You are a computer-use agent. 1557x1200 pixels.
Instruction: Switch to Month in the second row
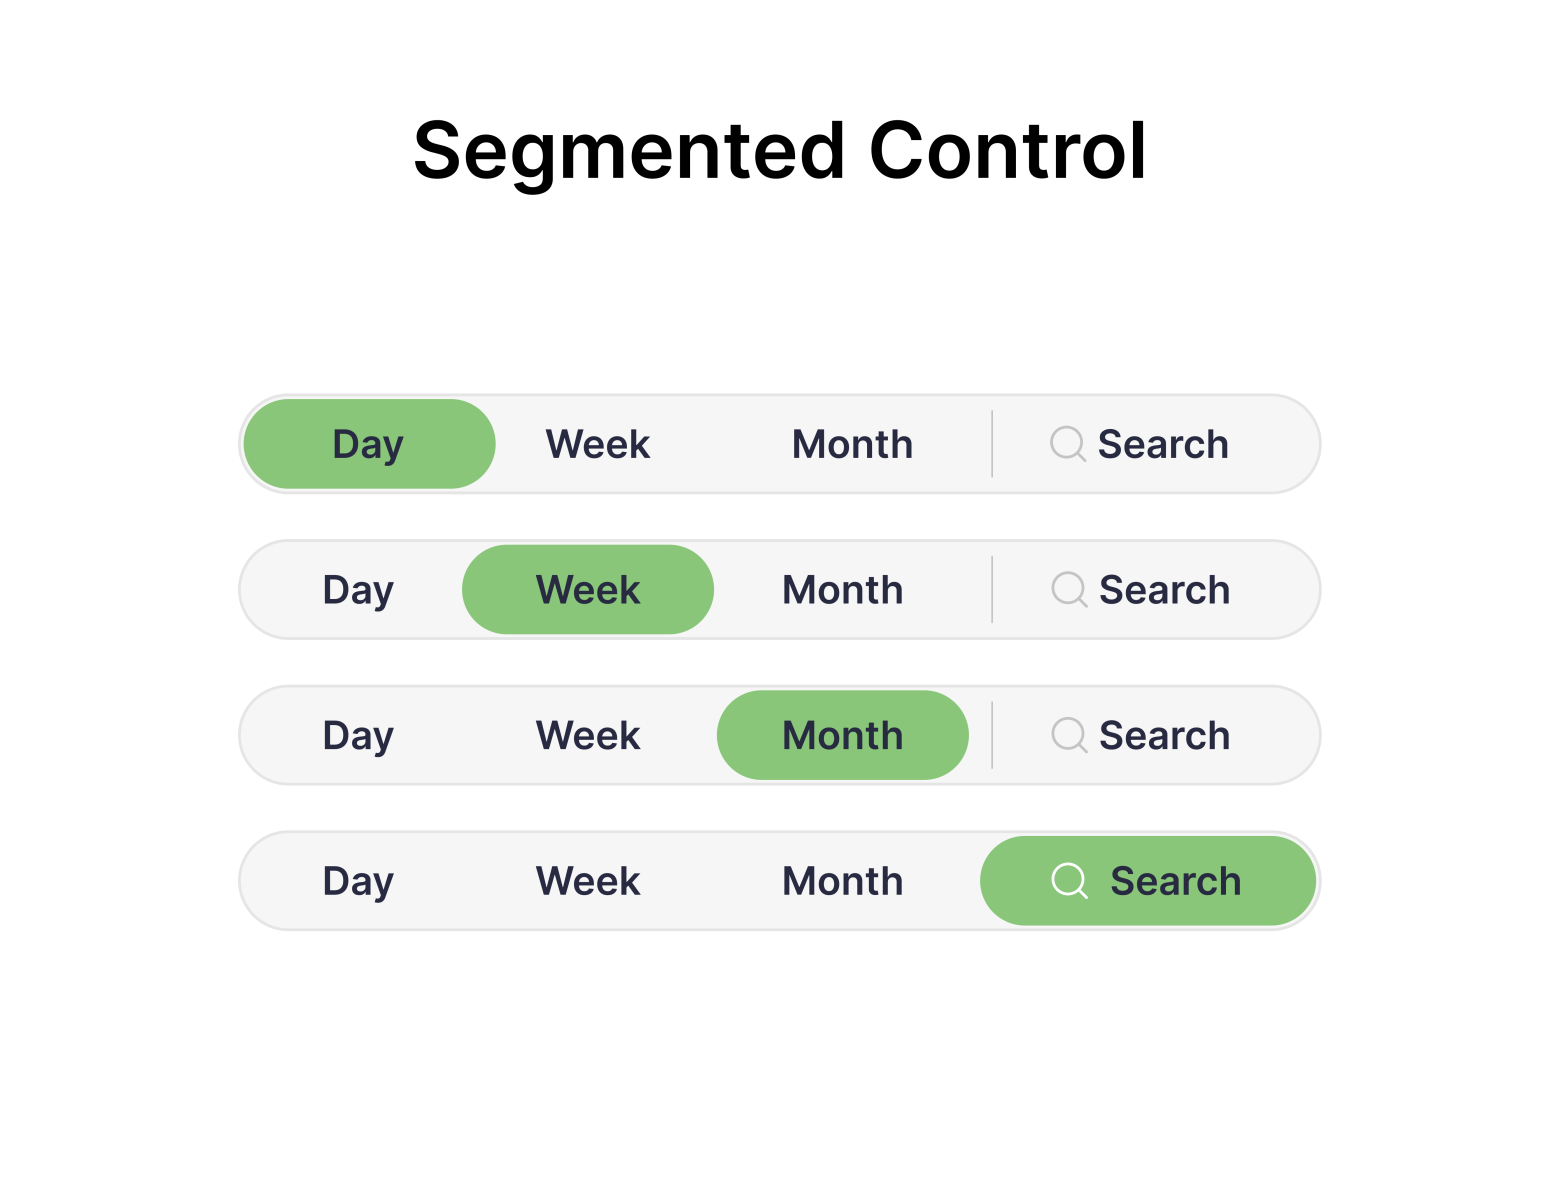click(843, 590)
